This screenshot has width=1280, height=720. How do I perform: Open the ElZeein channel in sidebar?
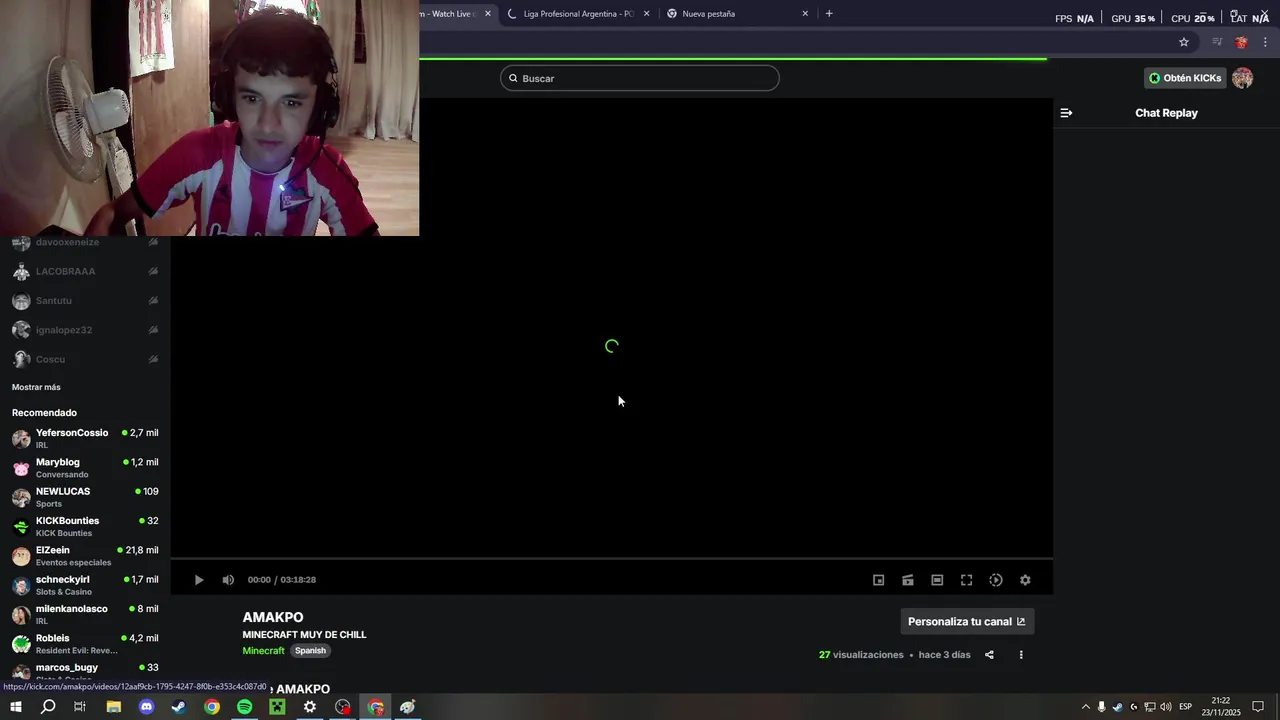click(85, 556)
